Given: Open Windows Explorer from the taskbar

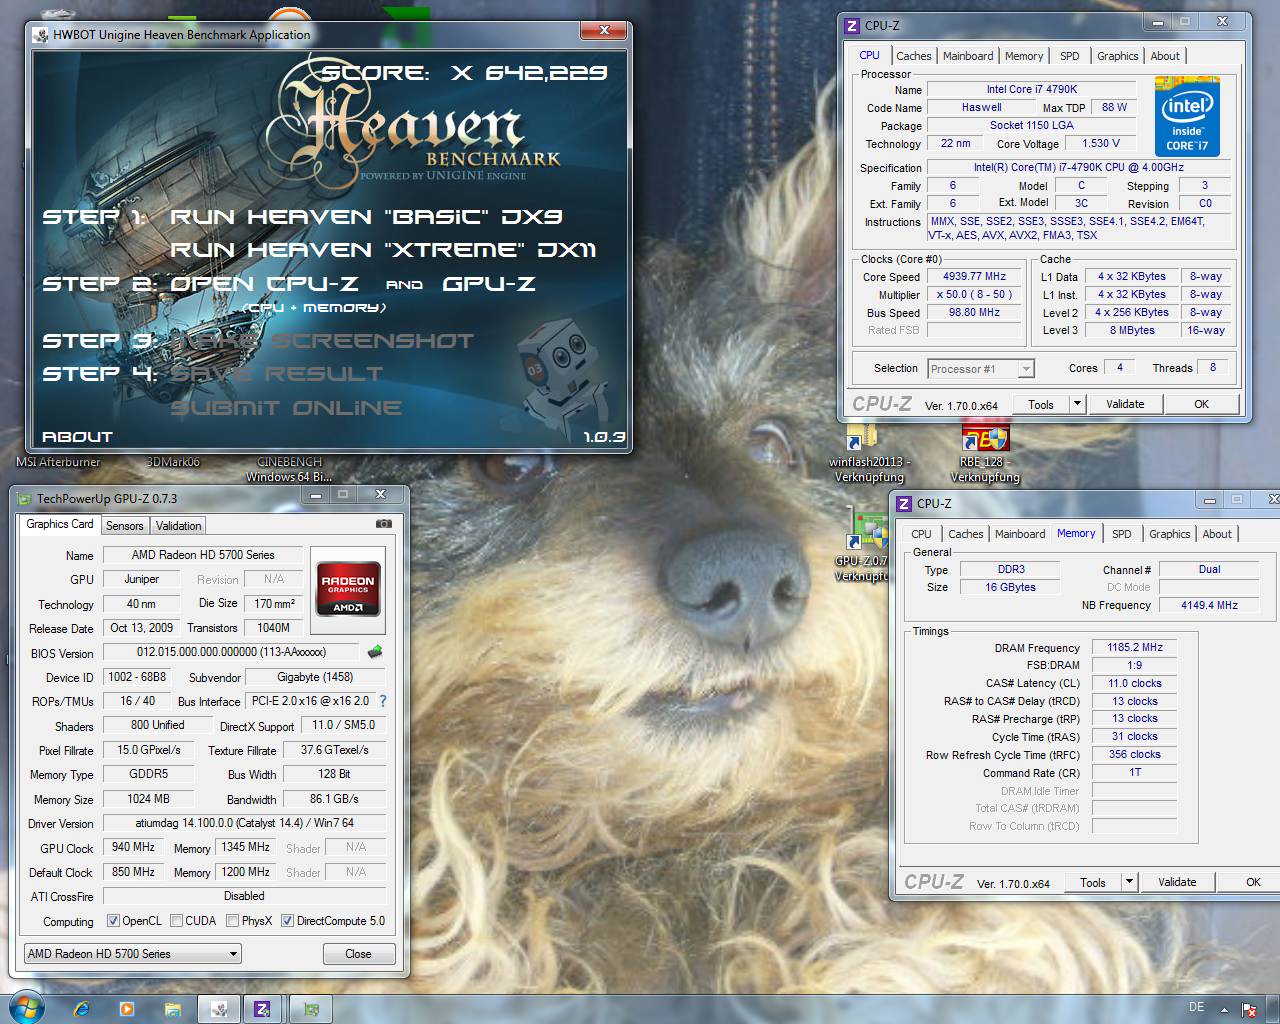Looking at the screenshot, I should pyautogui.click(x=172, y=1009).
